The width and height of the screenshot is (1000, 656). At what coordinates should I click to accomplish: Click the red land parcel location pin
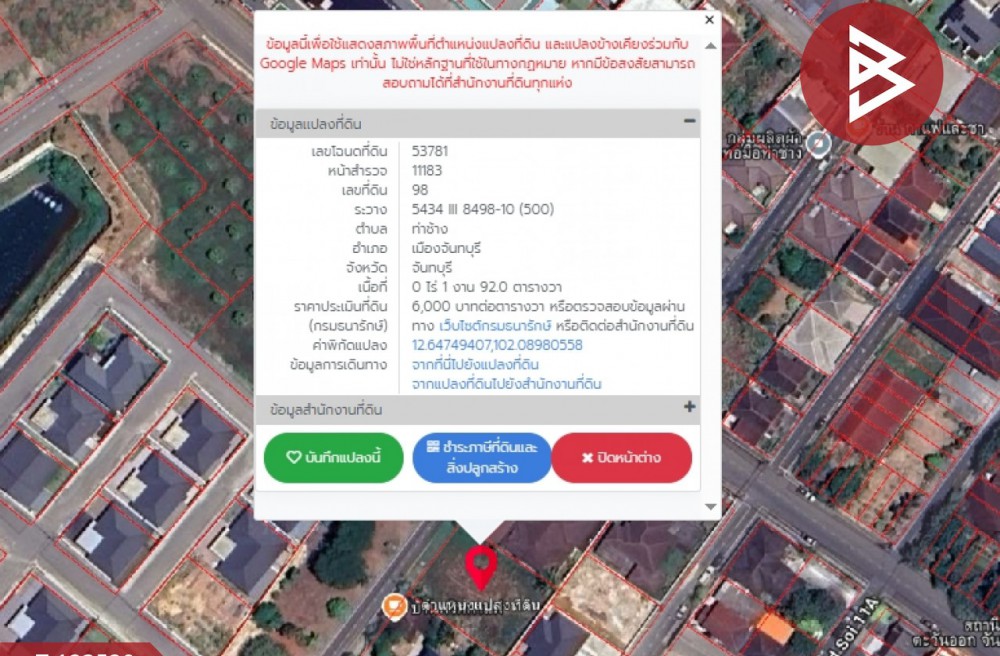(x=480, y=566)
